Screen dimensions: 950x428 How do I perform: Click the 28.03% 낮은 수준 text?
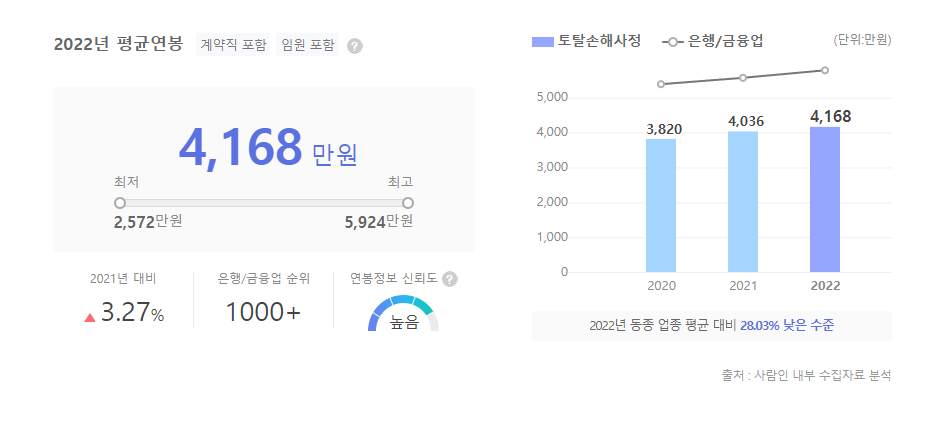787,326
